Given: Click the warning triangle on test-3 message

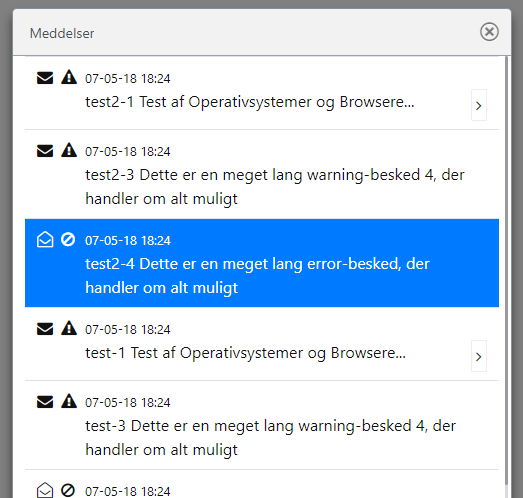Looking at the screenshot, I should pos(69,401).
